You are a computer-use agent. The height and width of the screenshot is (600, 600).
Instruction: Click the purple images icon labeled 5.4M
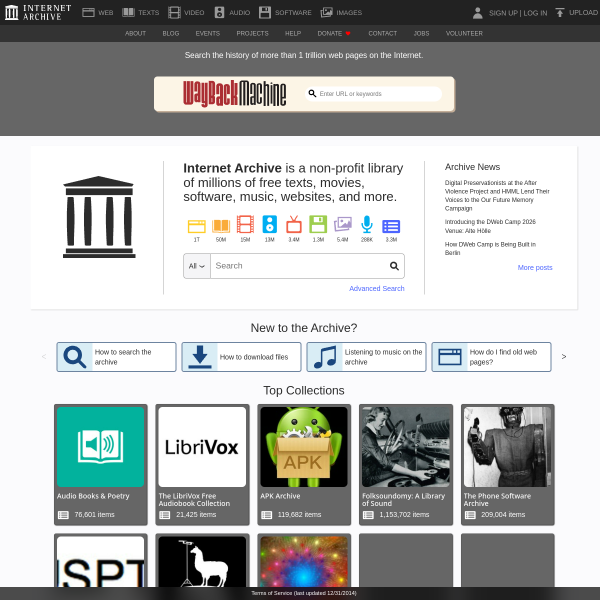(342, 224)
